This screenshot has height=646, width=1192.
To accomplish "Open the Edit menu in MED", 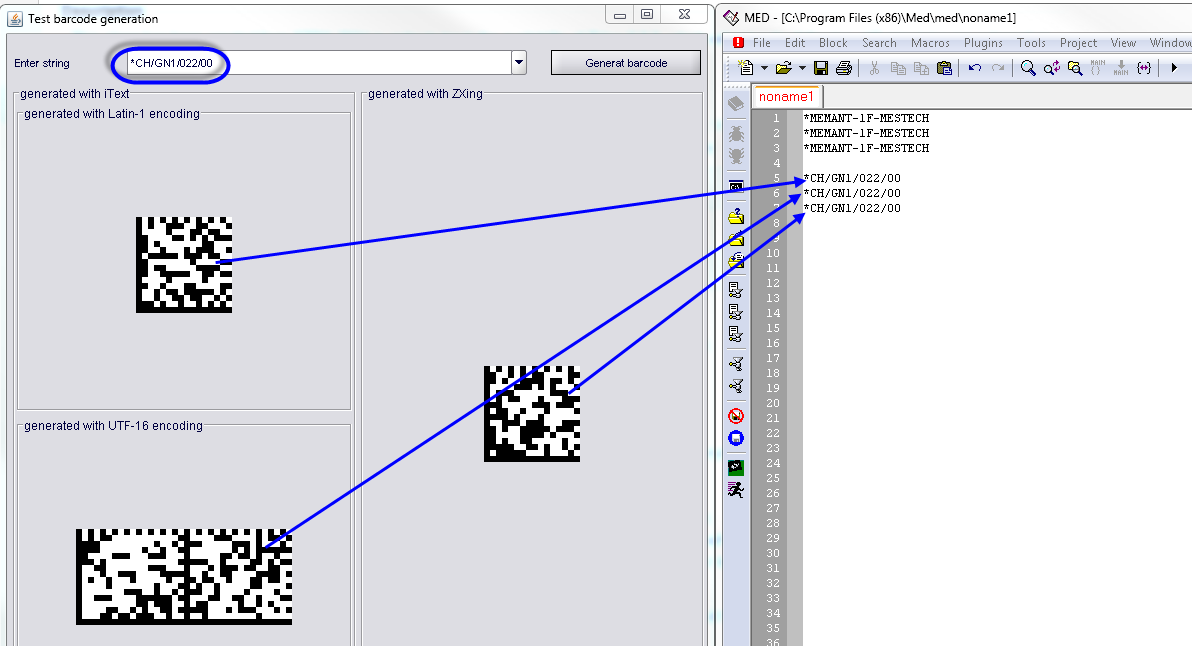I will coord(795,43).
